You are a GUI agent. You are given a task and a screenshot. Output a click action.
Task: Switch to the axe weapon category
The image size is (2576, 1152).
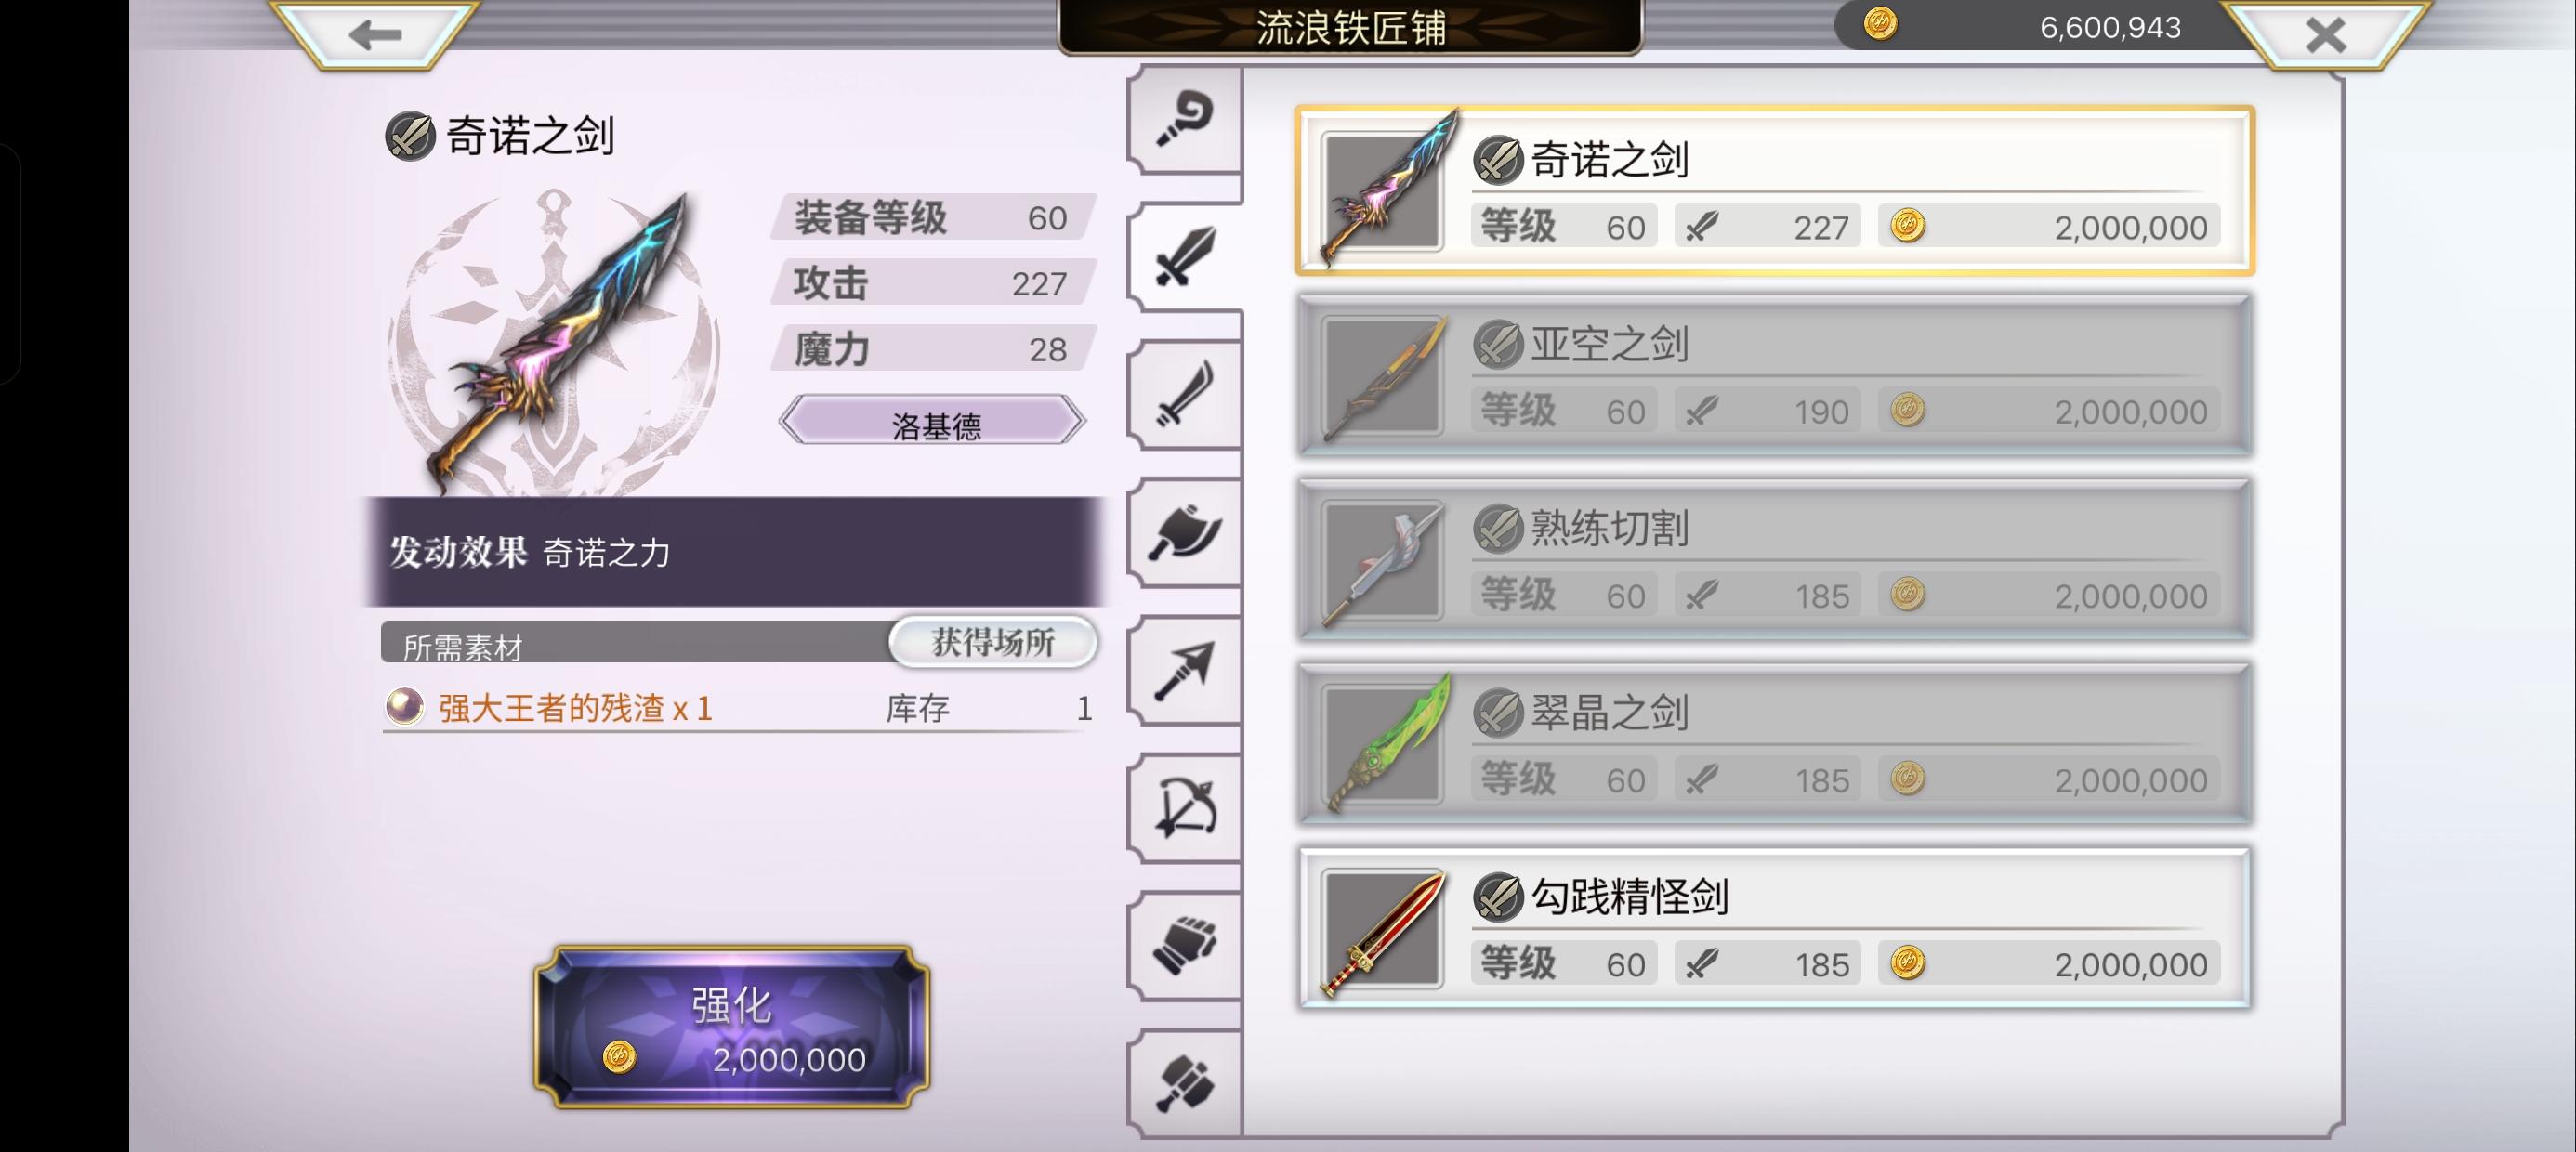[x=1186, y=531]
